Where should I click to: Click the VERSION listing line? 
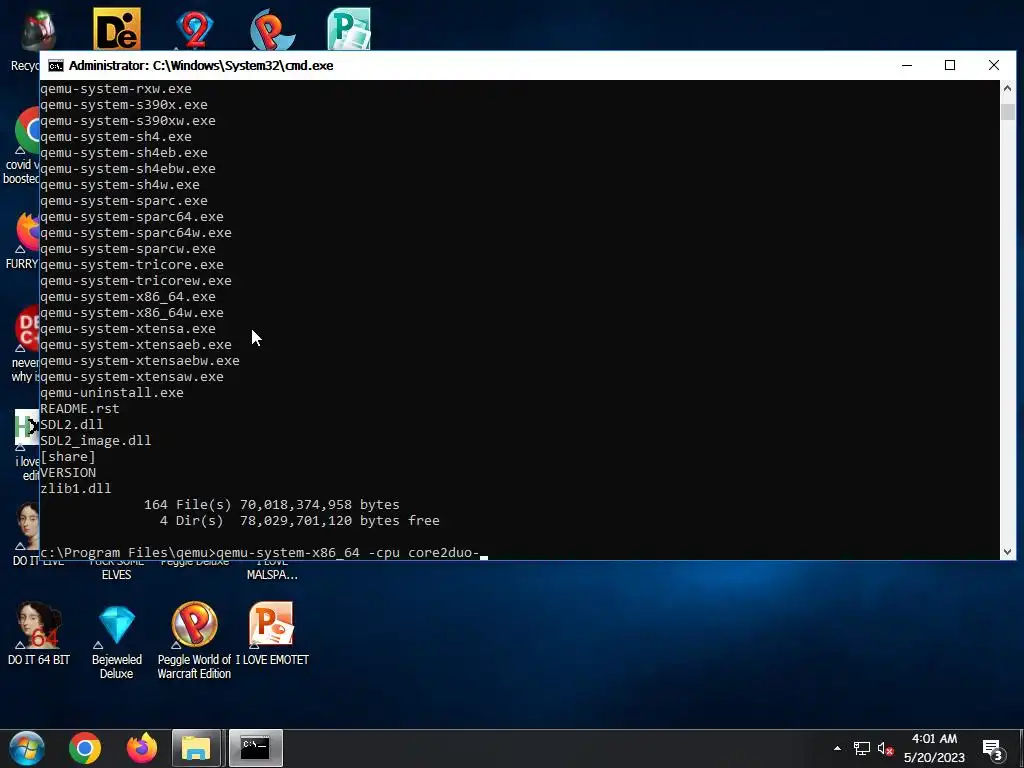pyautogui.click(x=68, y=472)
